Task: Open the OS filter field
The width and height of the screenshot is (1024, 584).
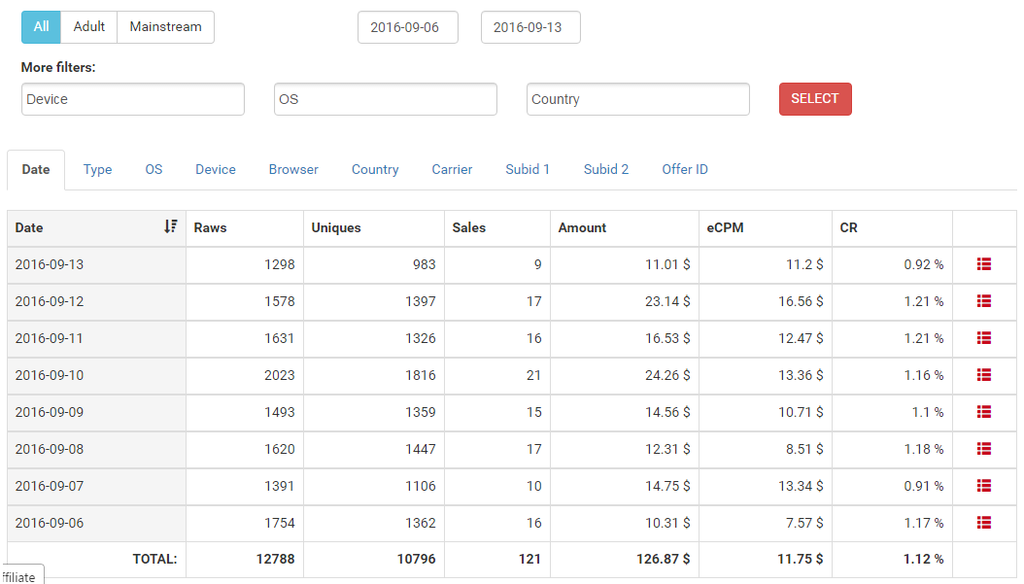Action: coord(385,99)
